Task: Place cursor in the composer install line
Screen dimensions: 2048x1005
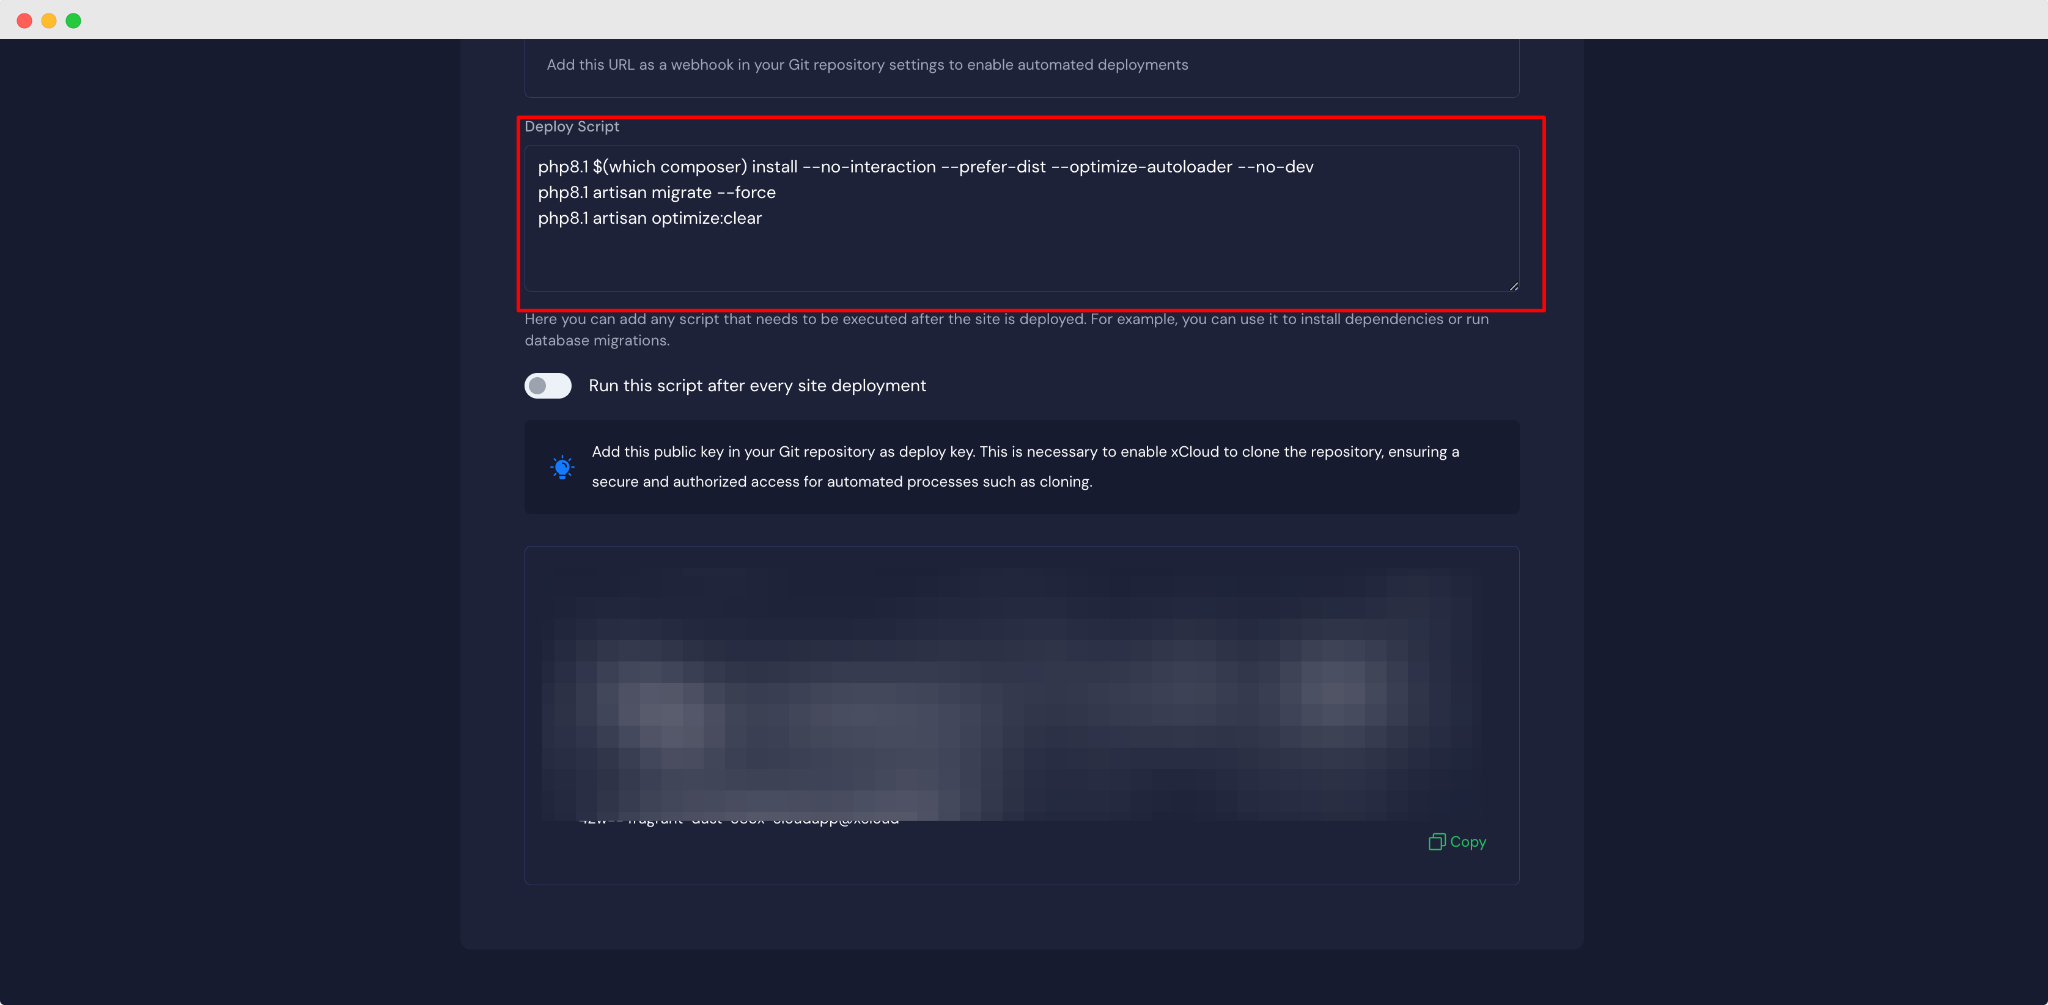Action: point(925,167)
